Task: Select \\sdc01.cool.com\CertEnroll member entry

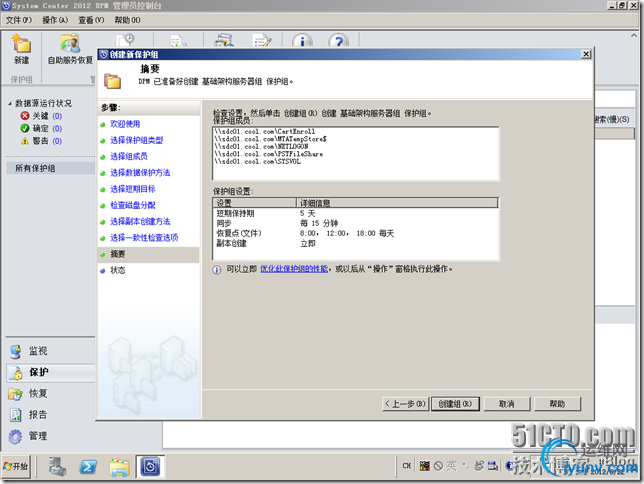Action: [264, 131]
